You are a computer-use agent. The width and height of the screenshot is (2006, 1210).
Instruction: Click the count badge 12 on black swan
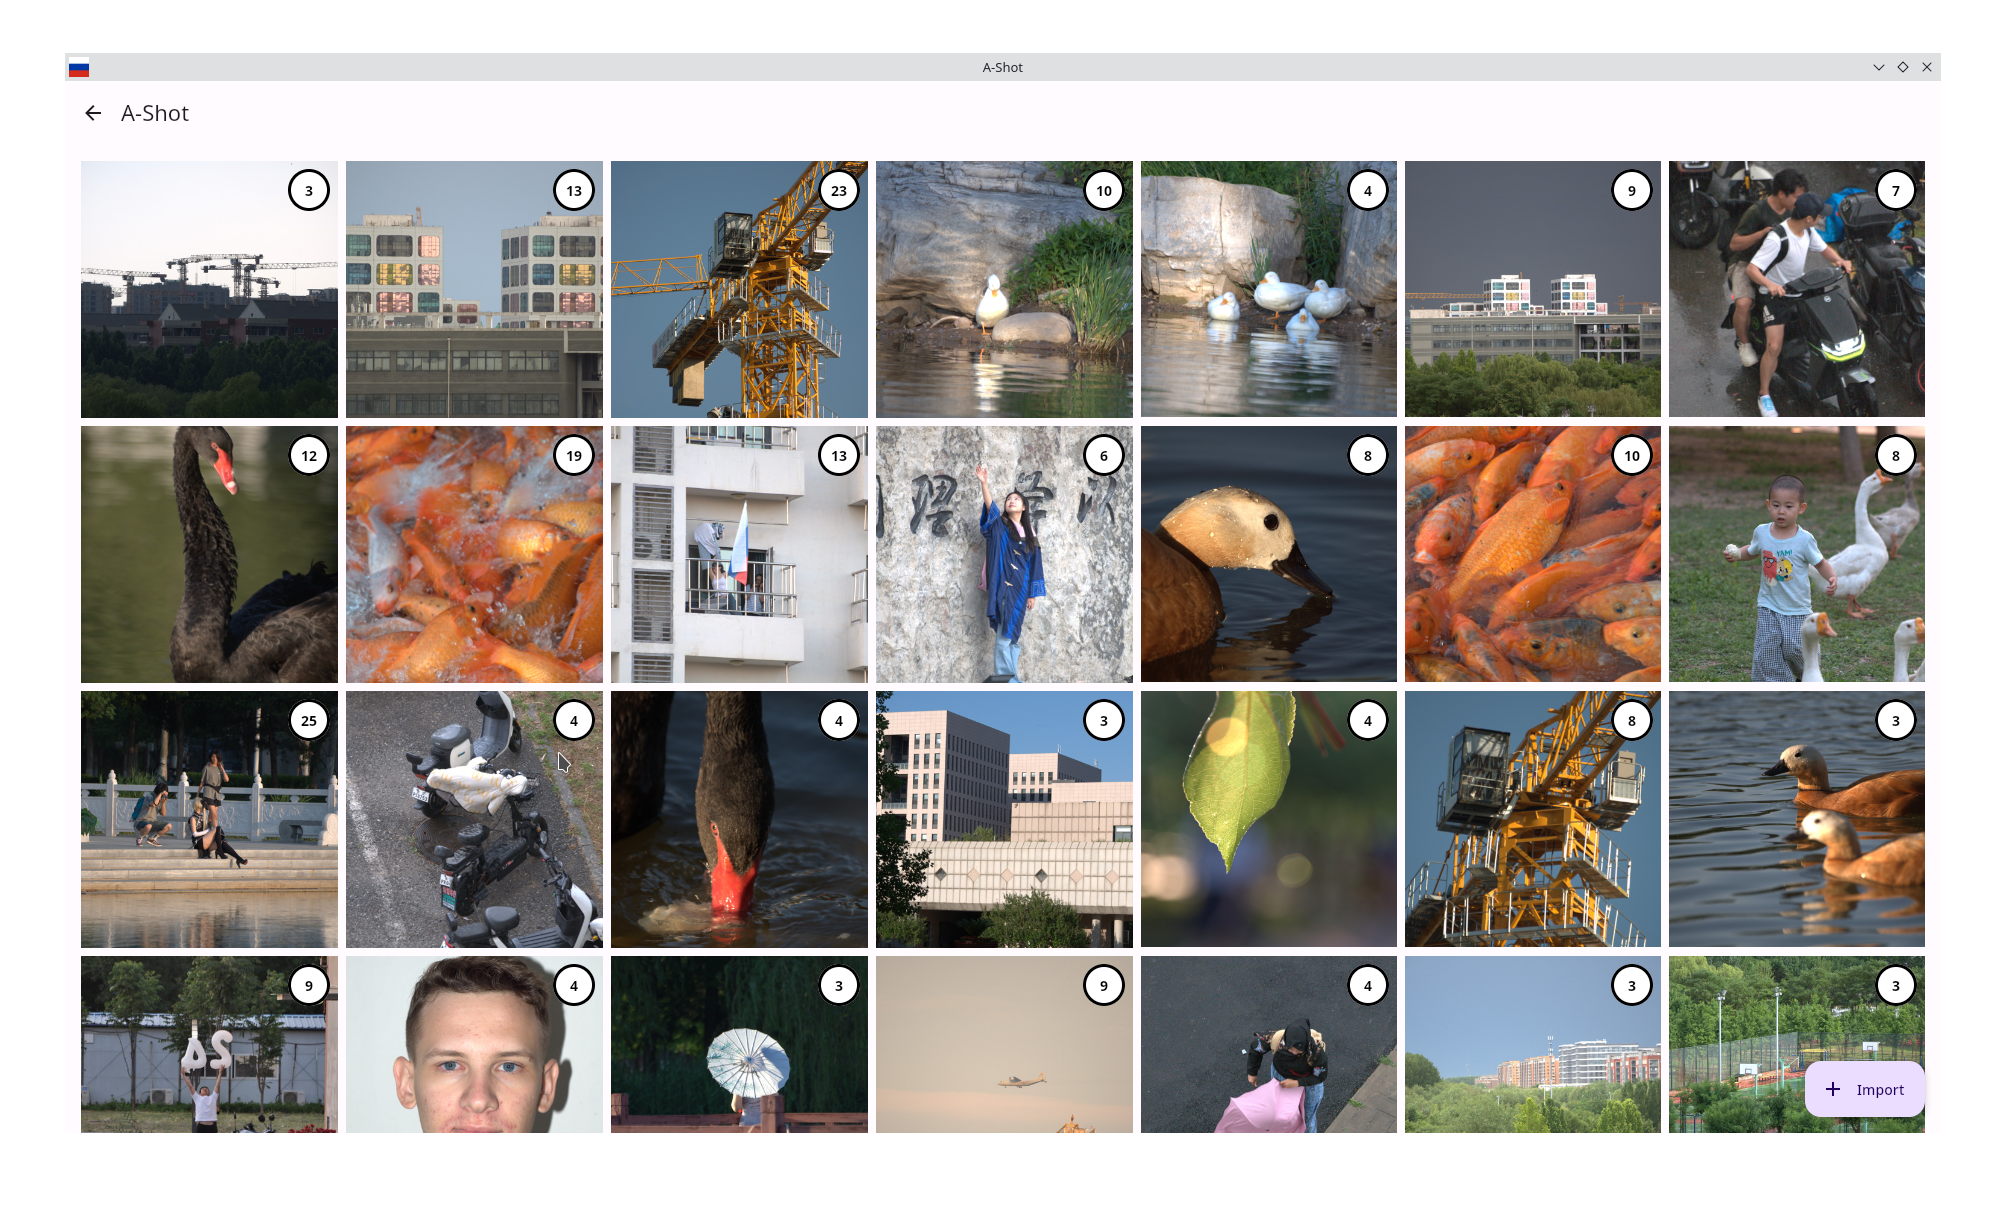click(309, 456)
